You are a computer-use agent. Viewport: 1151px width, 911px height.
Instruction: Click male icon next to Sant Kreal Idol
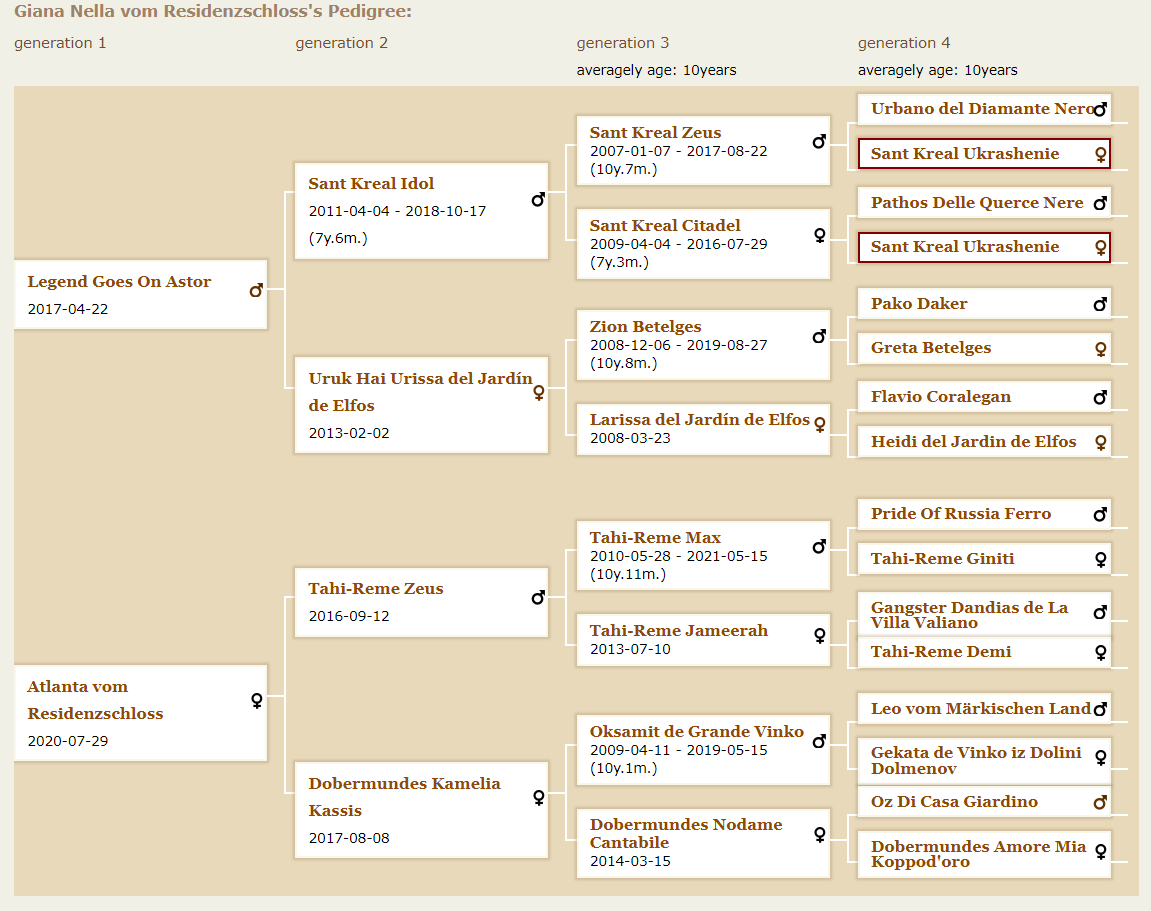(x=538, y=200)
